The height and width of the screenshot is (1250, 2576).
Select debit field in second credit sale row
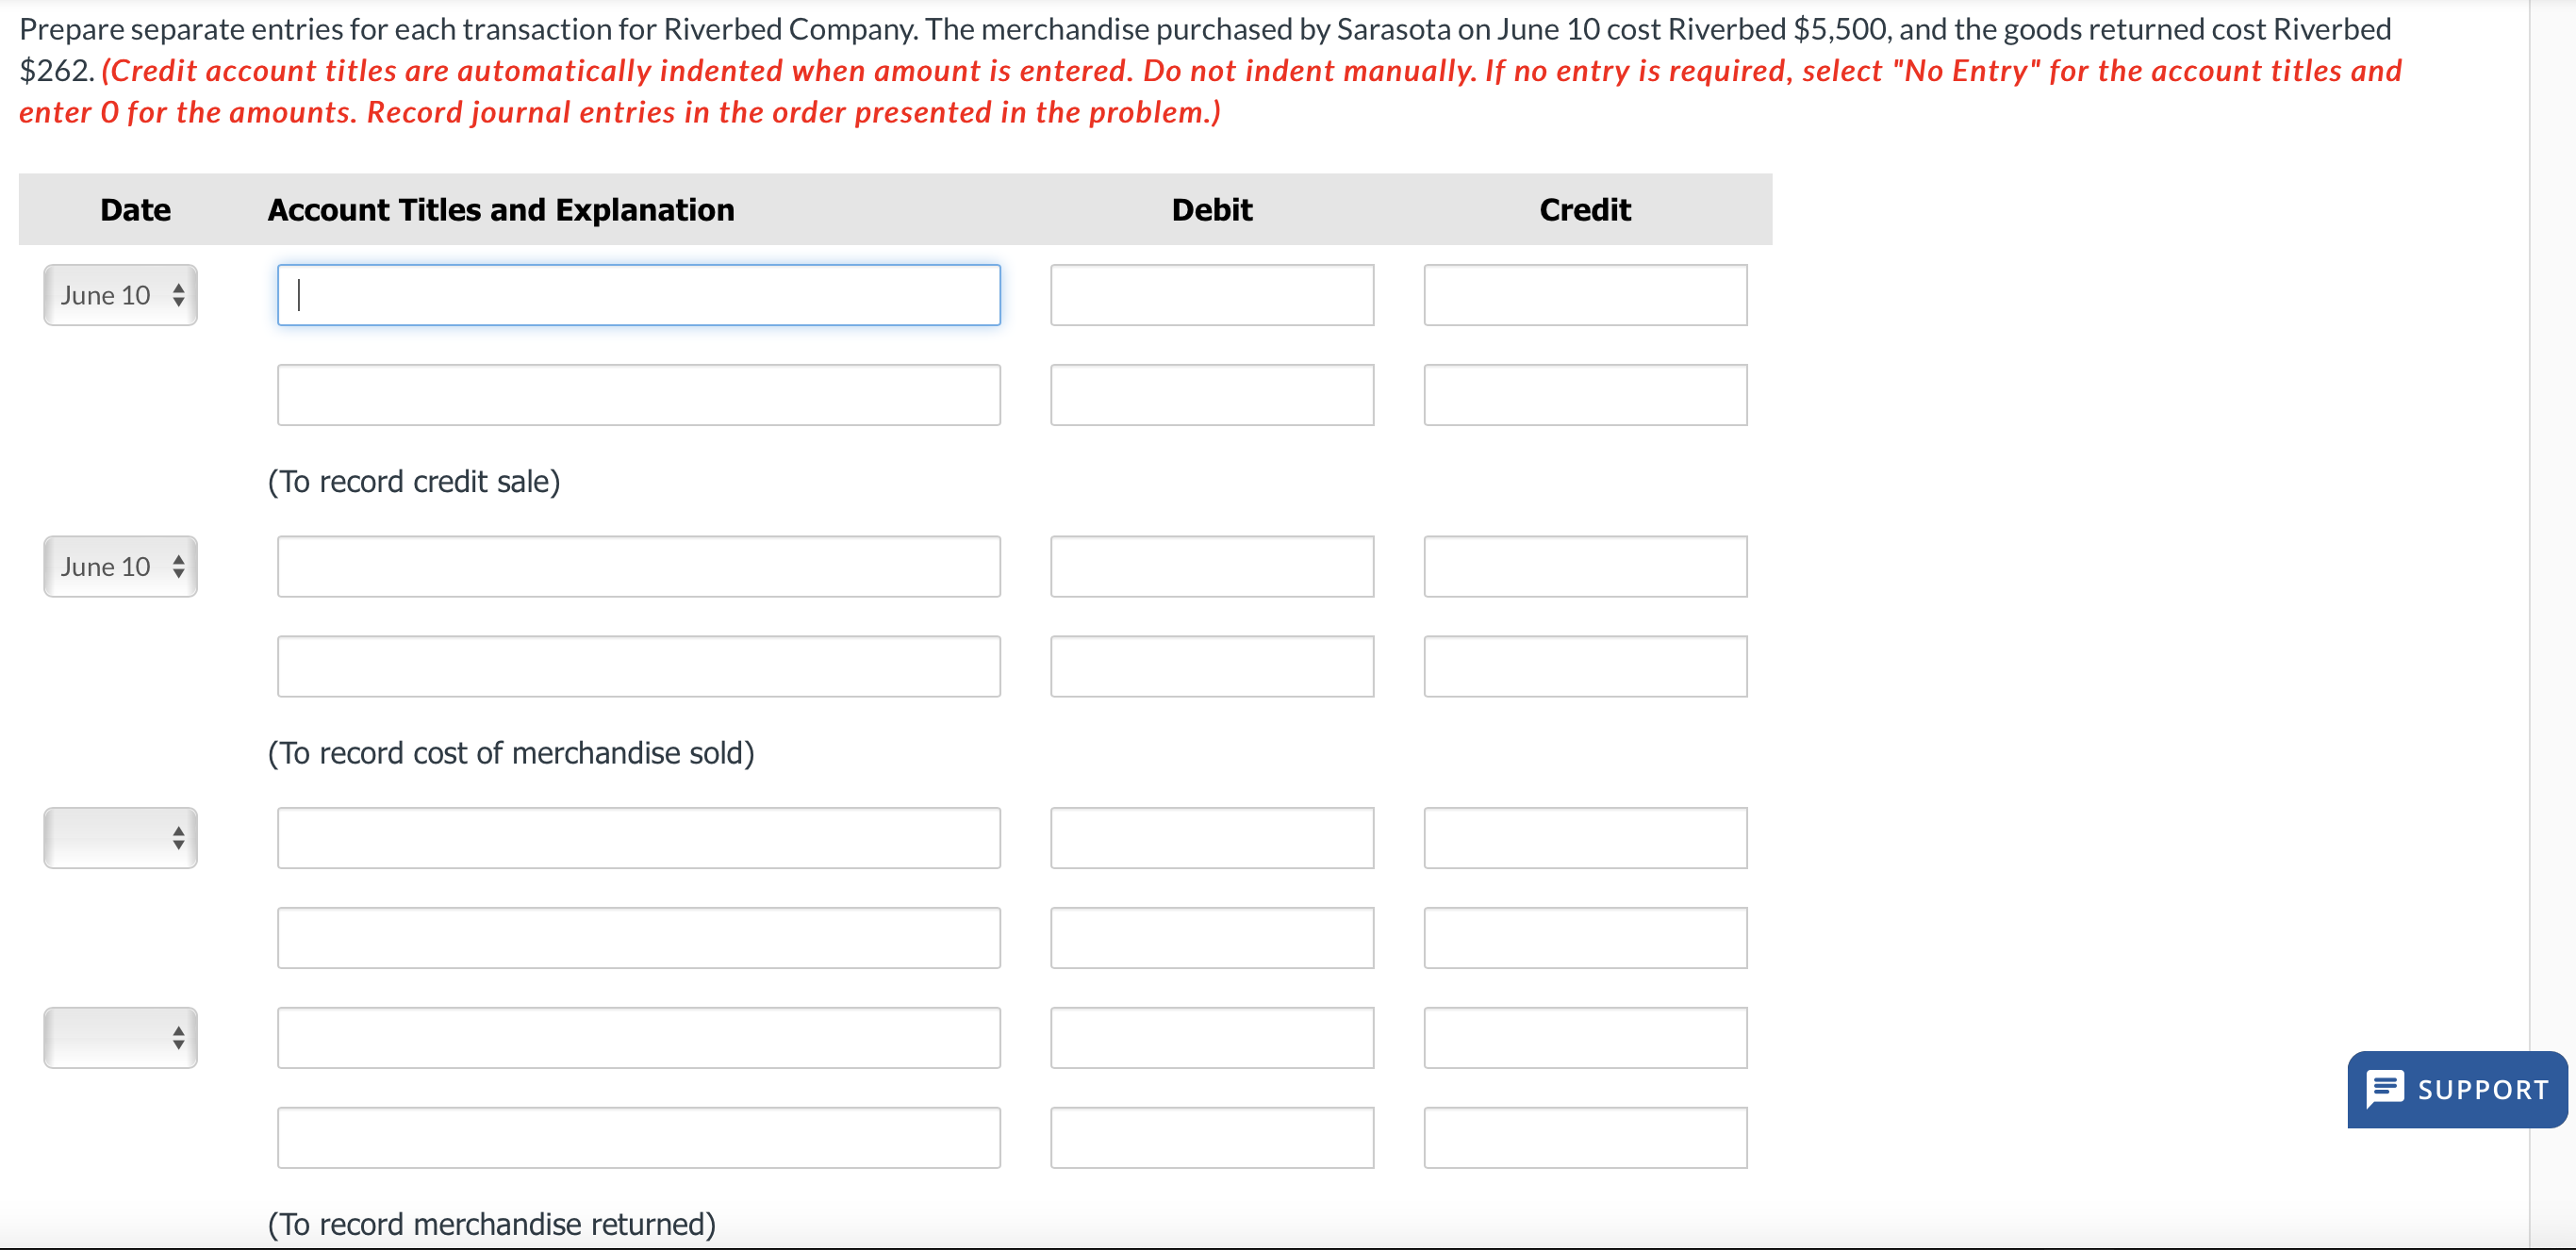[1212, 395]
